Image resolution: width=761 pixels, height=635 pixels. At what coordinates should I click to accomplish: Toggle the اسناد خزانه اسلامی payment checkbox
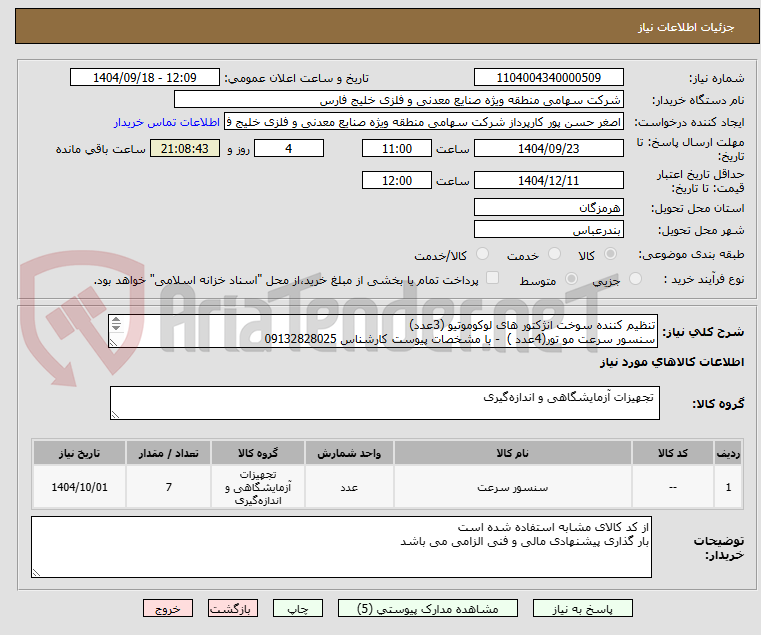tap(492, 278)
